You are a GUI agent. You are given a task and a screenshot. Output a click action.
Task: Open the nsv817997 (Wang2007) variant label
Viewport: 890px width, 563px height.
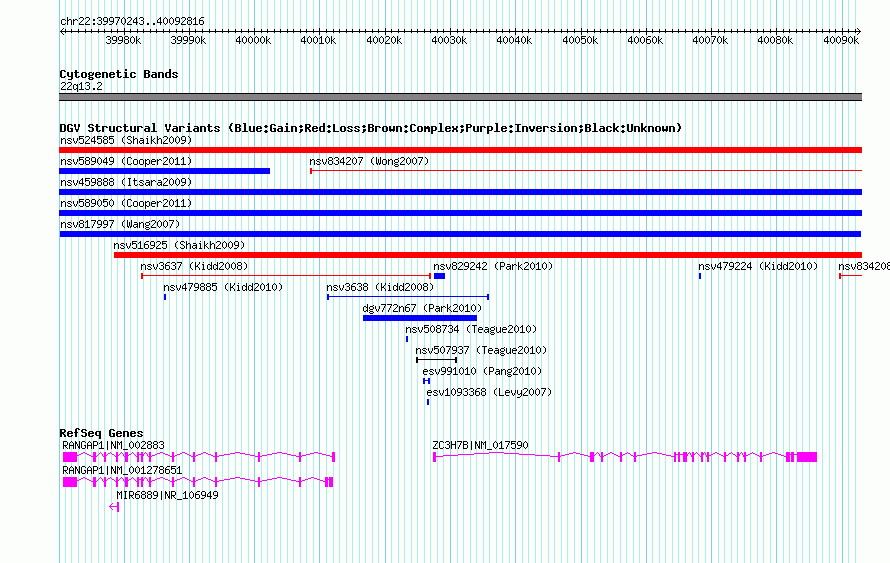(x=120, y=224)
